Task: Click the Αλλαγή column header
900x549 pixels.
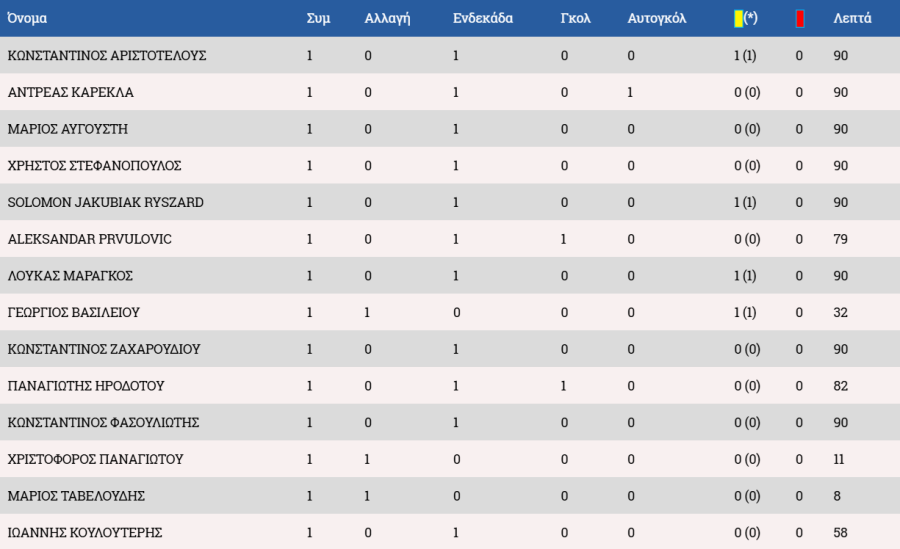Action: [x=387, y=18]
